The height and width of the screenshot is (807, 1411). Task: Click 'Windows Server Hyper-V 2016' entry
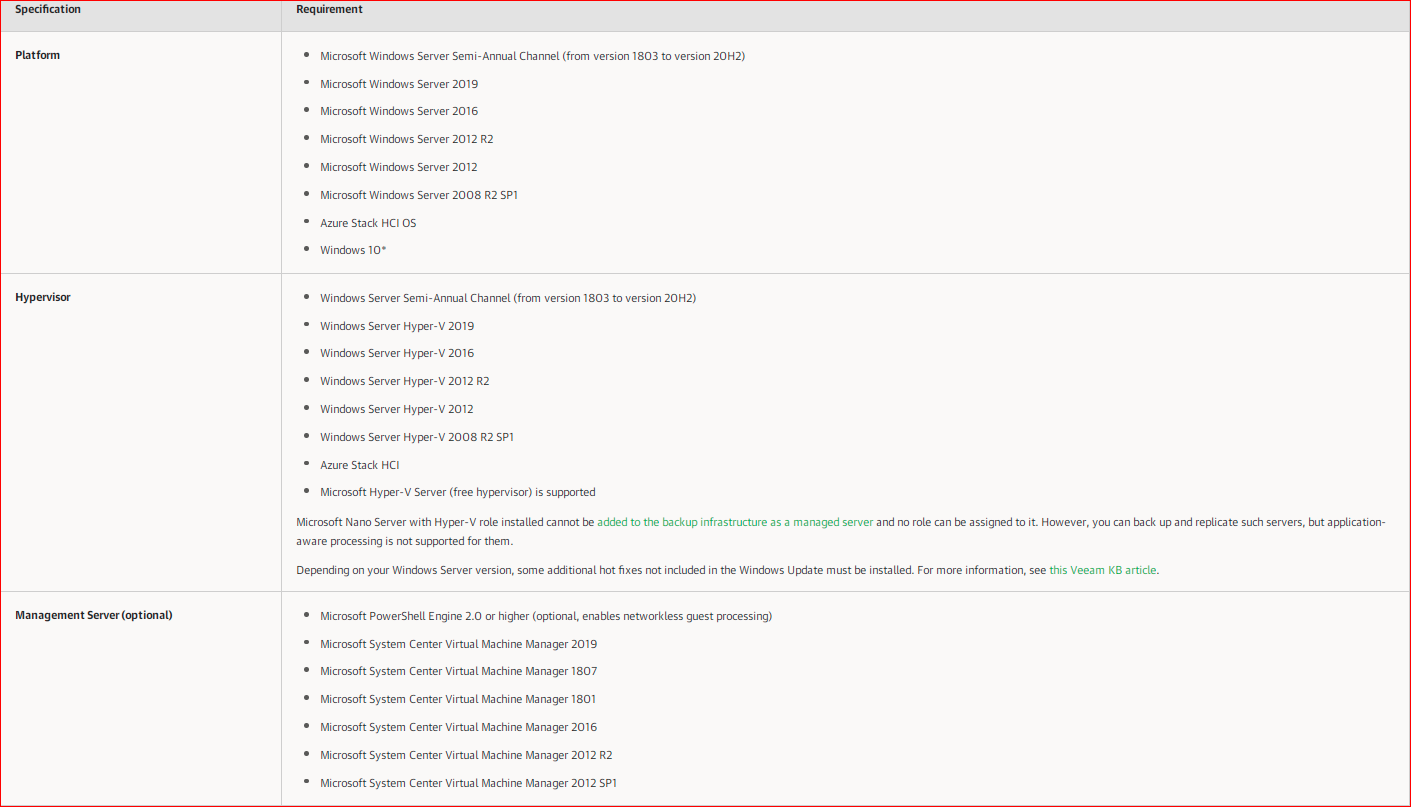(397, 353)
